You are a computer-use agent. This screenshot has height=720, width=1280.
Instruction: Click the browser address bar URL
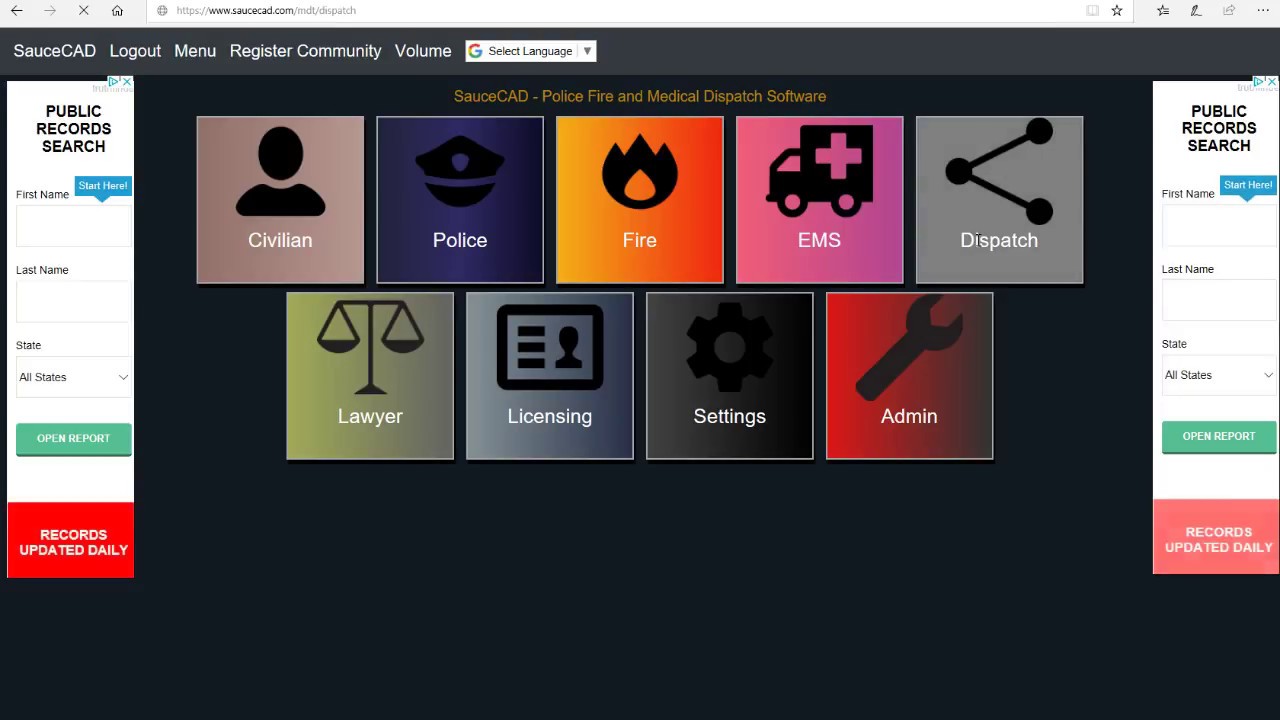266,10
